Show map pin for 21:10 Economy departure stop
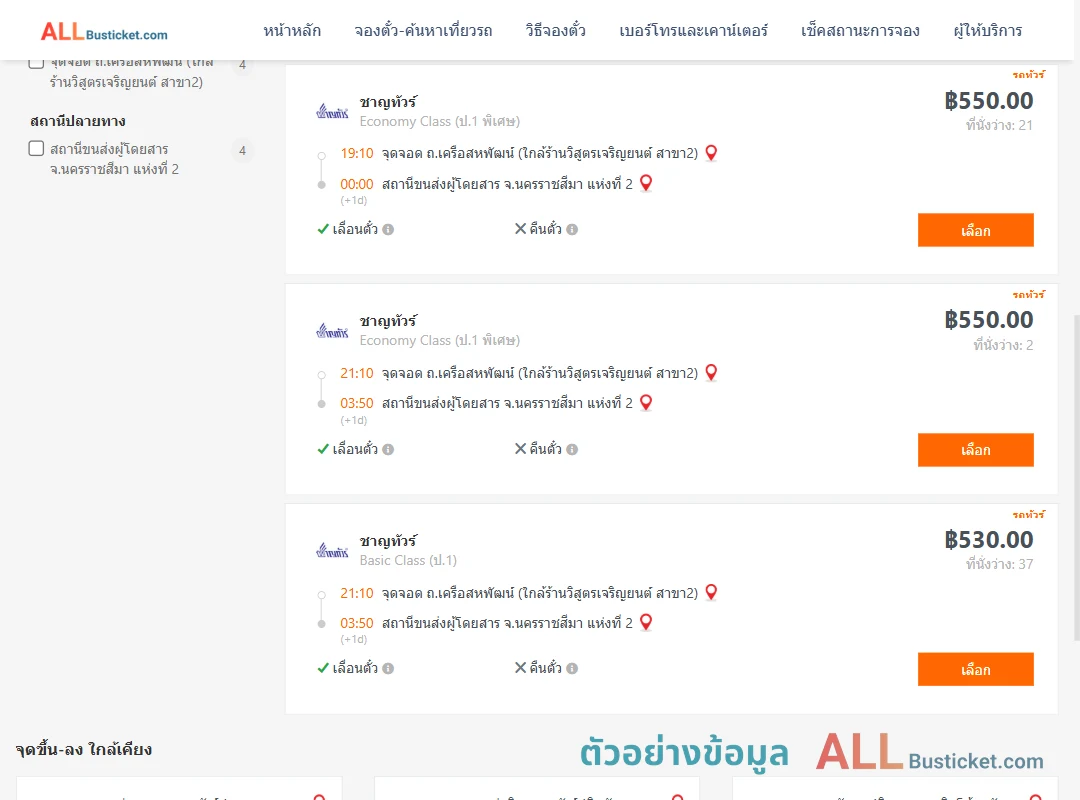Viewport: 1080px width, 800px height. point(712,373)
